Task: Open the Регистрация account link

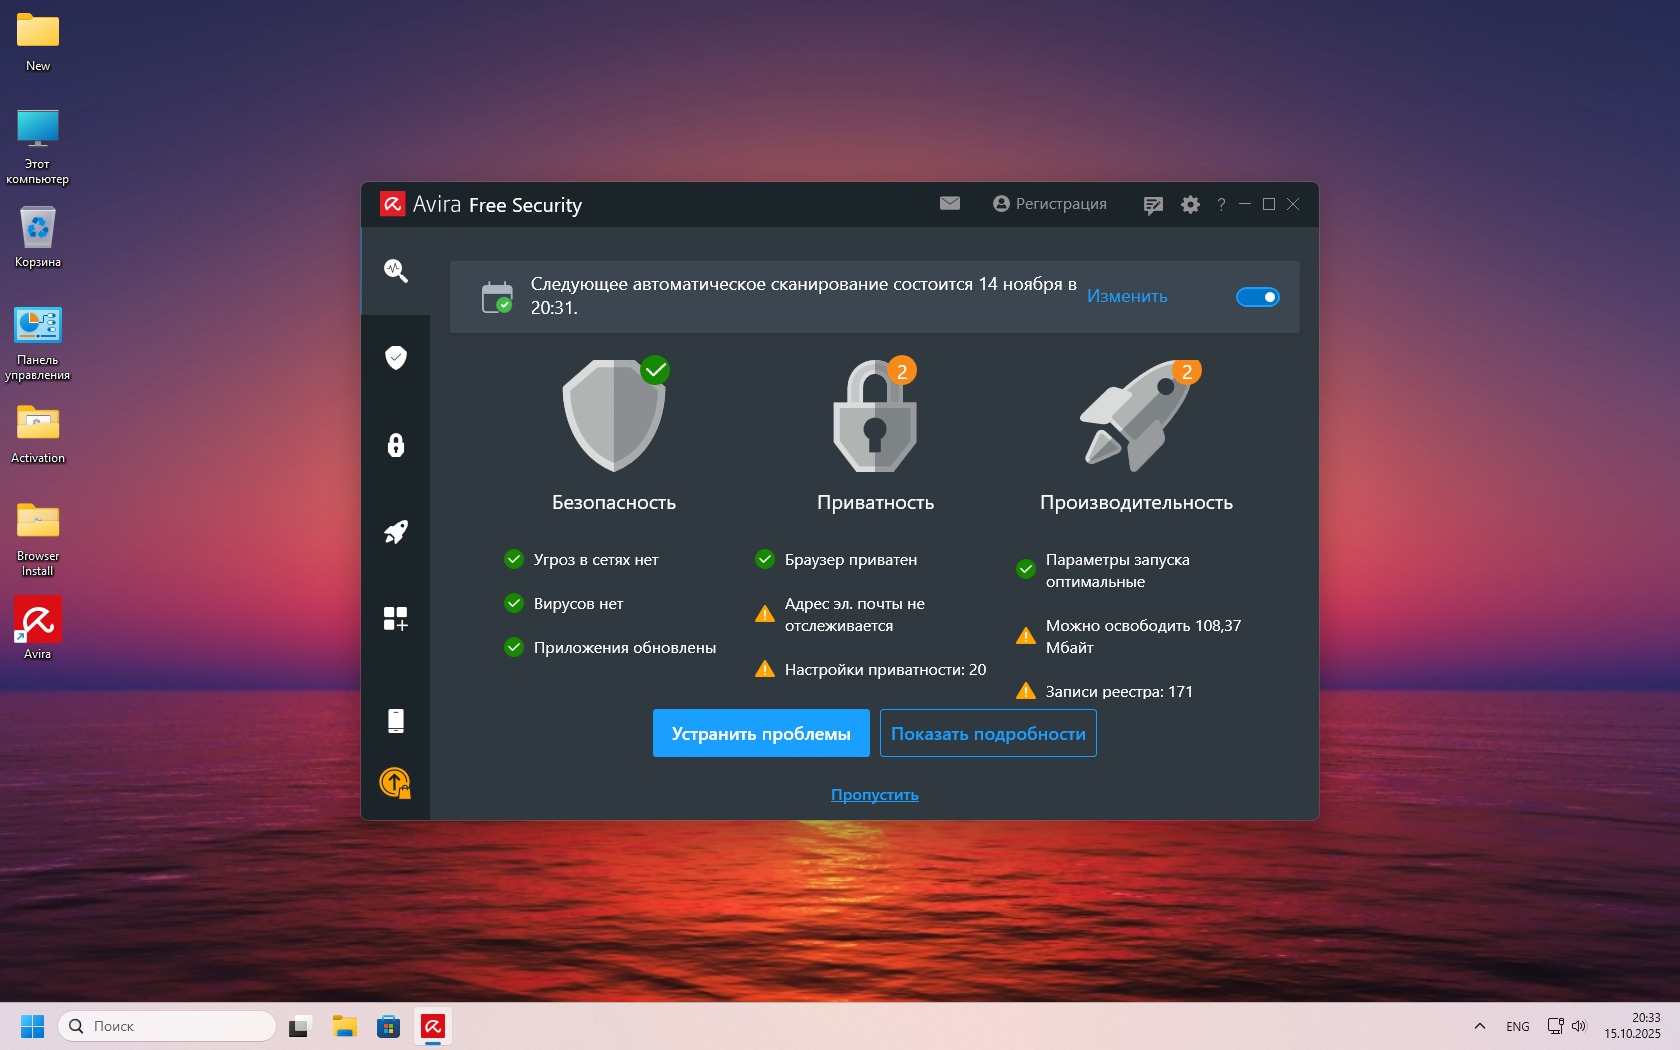Action: point(1050,204)
